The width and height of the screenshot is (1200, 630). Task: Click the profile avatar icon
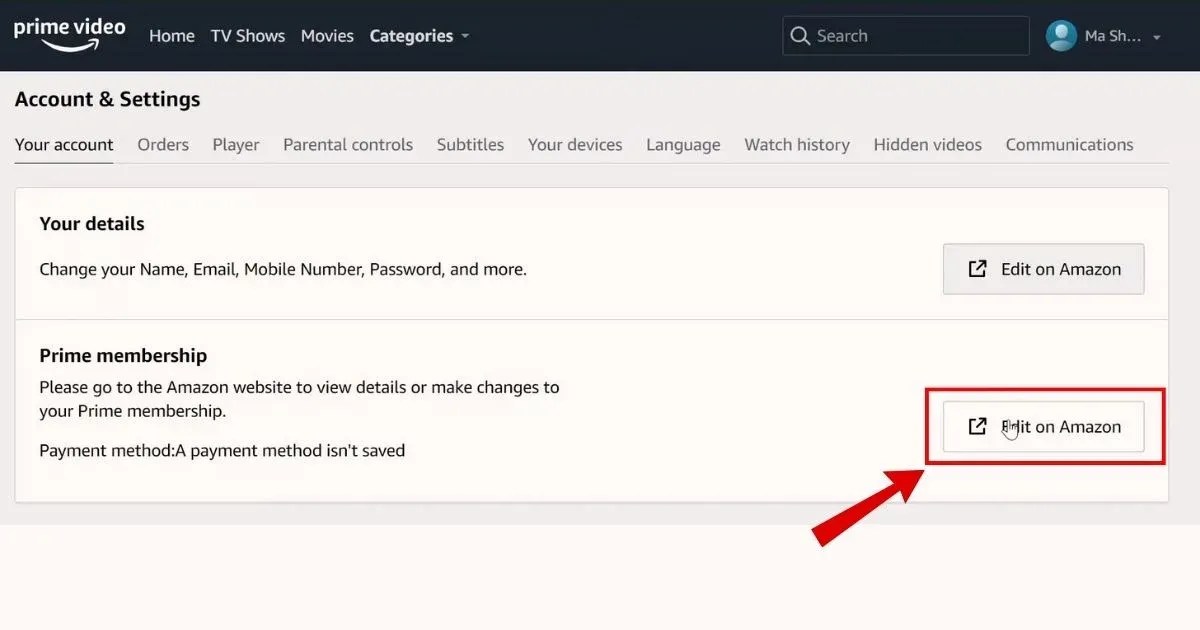point(1060,35)
